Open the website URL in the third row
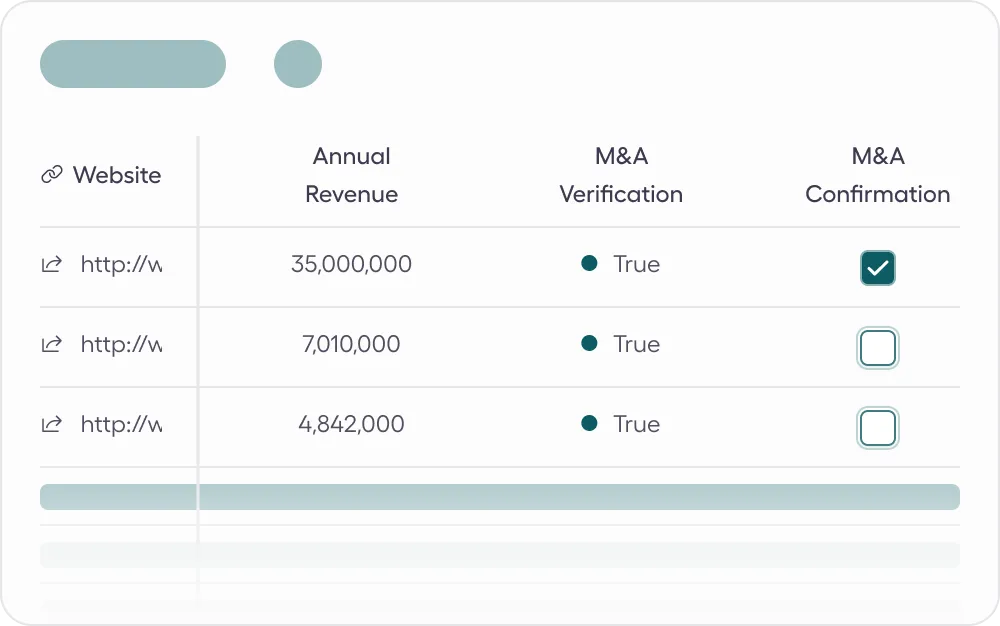The image size is (1000, 626). click(120, 424)
